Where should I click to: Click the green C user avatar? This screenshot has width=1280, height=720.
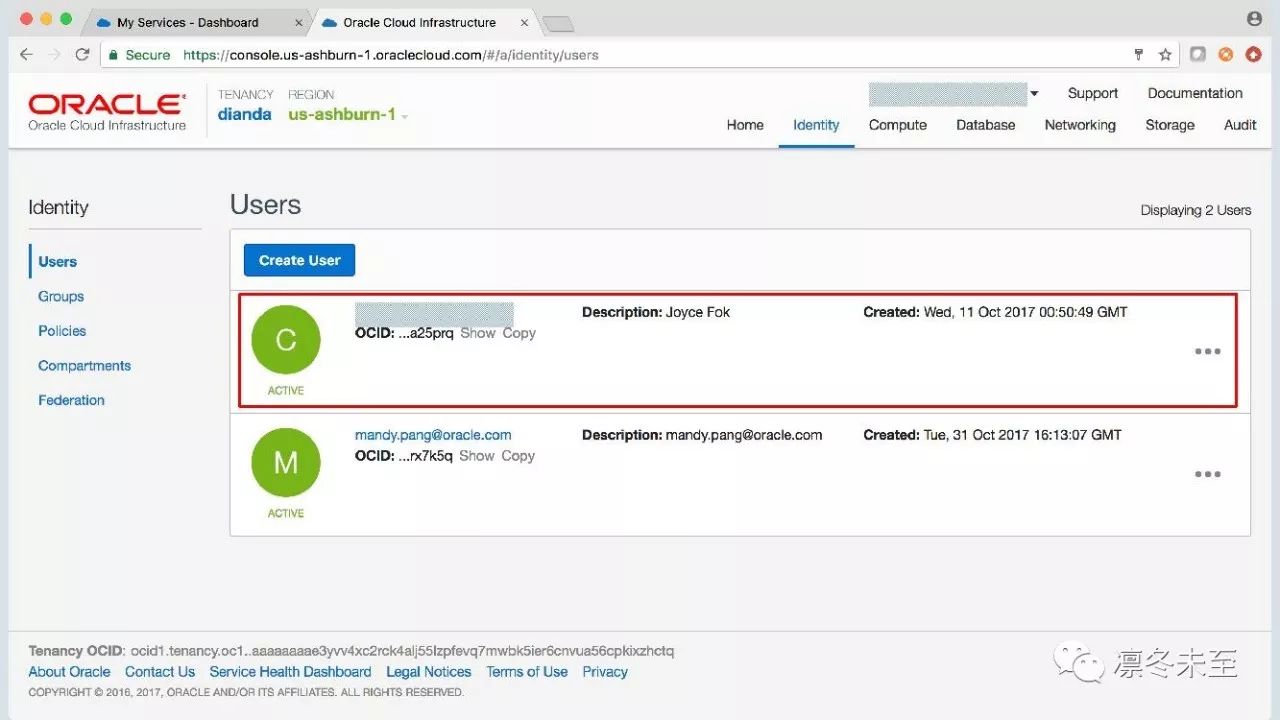(x=286, y=340)
